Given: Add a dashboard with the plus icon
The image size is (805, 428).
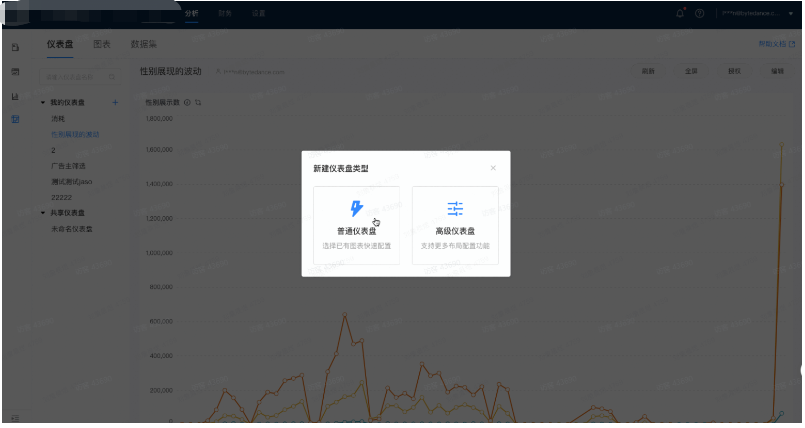Looking at the screenshot, I should click(115, 103).
